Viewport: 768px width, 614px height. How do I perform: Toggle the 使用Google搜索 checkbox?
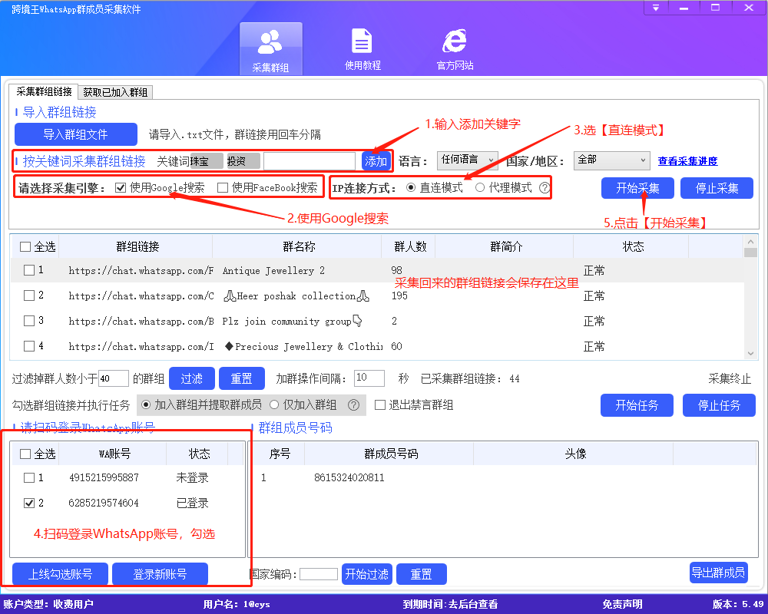(x=120, y=188)
